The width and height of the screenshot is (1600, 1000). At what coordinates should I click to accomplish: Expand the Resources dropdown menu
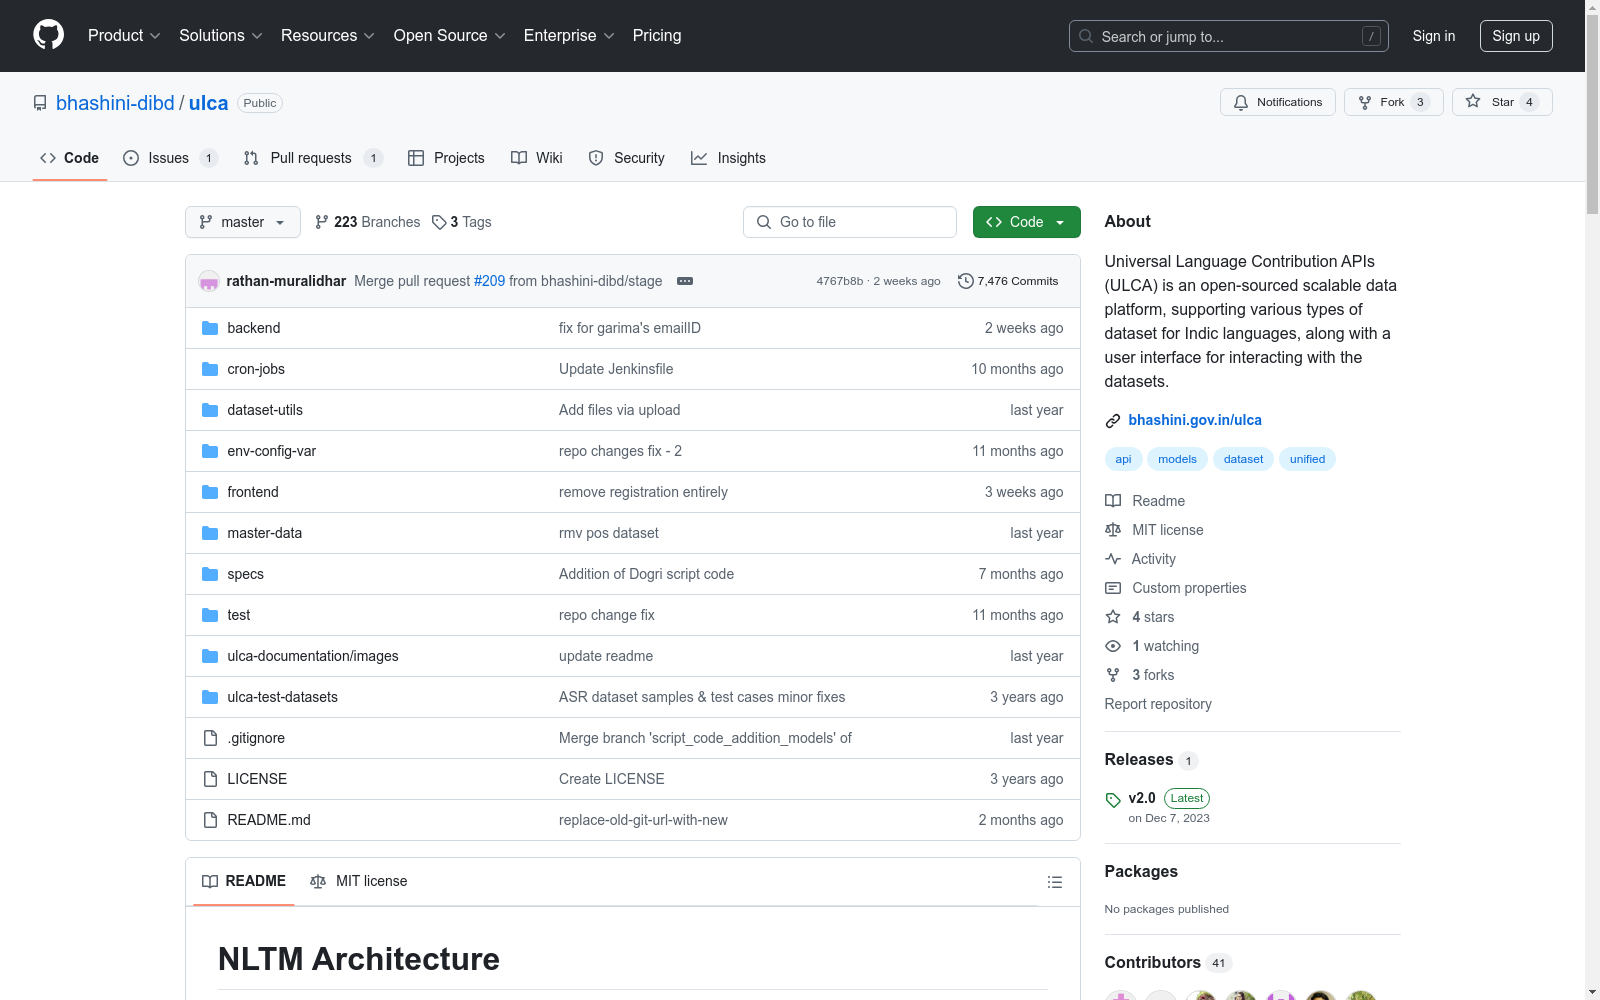(328, 36)
